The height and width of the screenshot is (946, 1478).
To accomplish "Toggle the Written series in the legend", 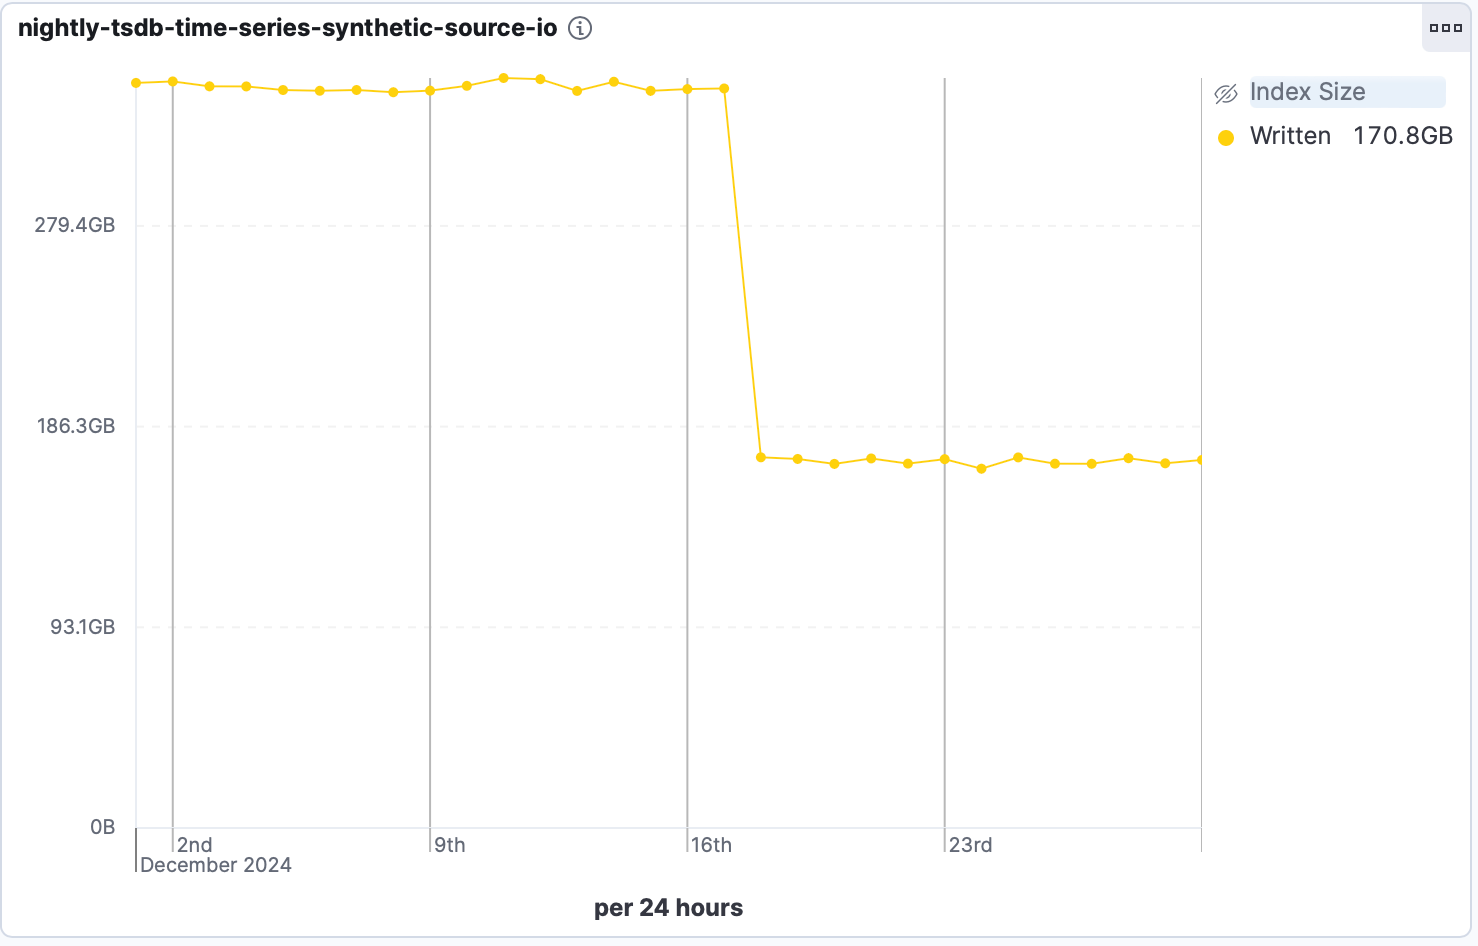I will 1291,136.
